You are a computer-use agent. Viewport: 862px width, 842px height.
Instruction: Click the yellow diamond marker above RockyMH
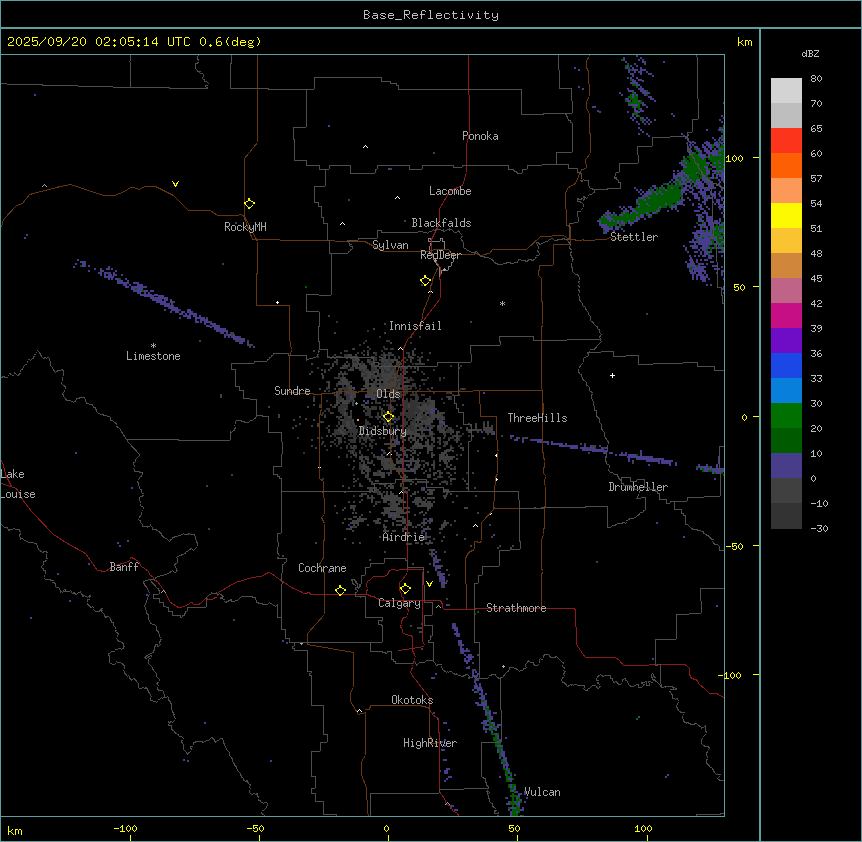click(249, 203)
